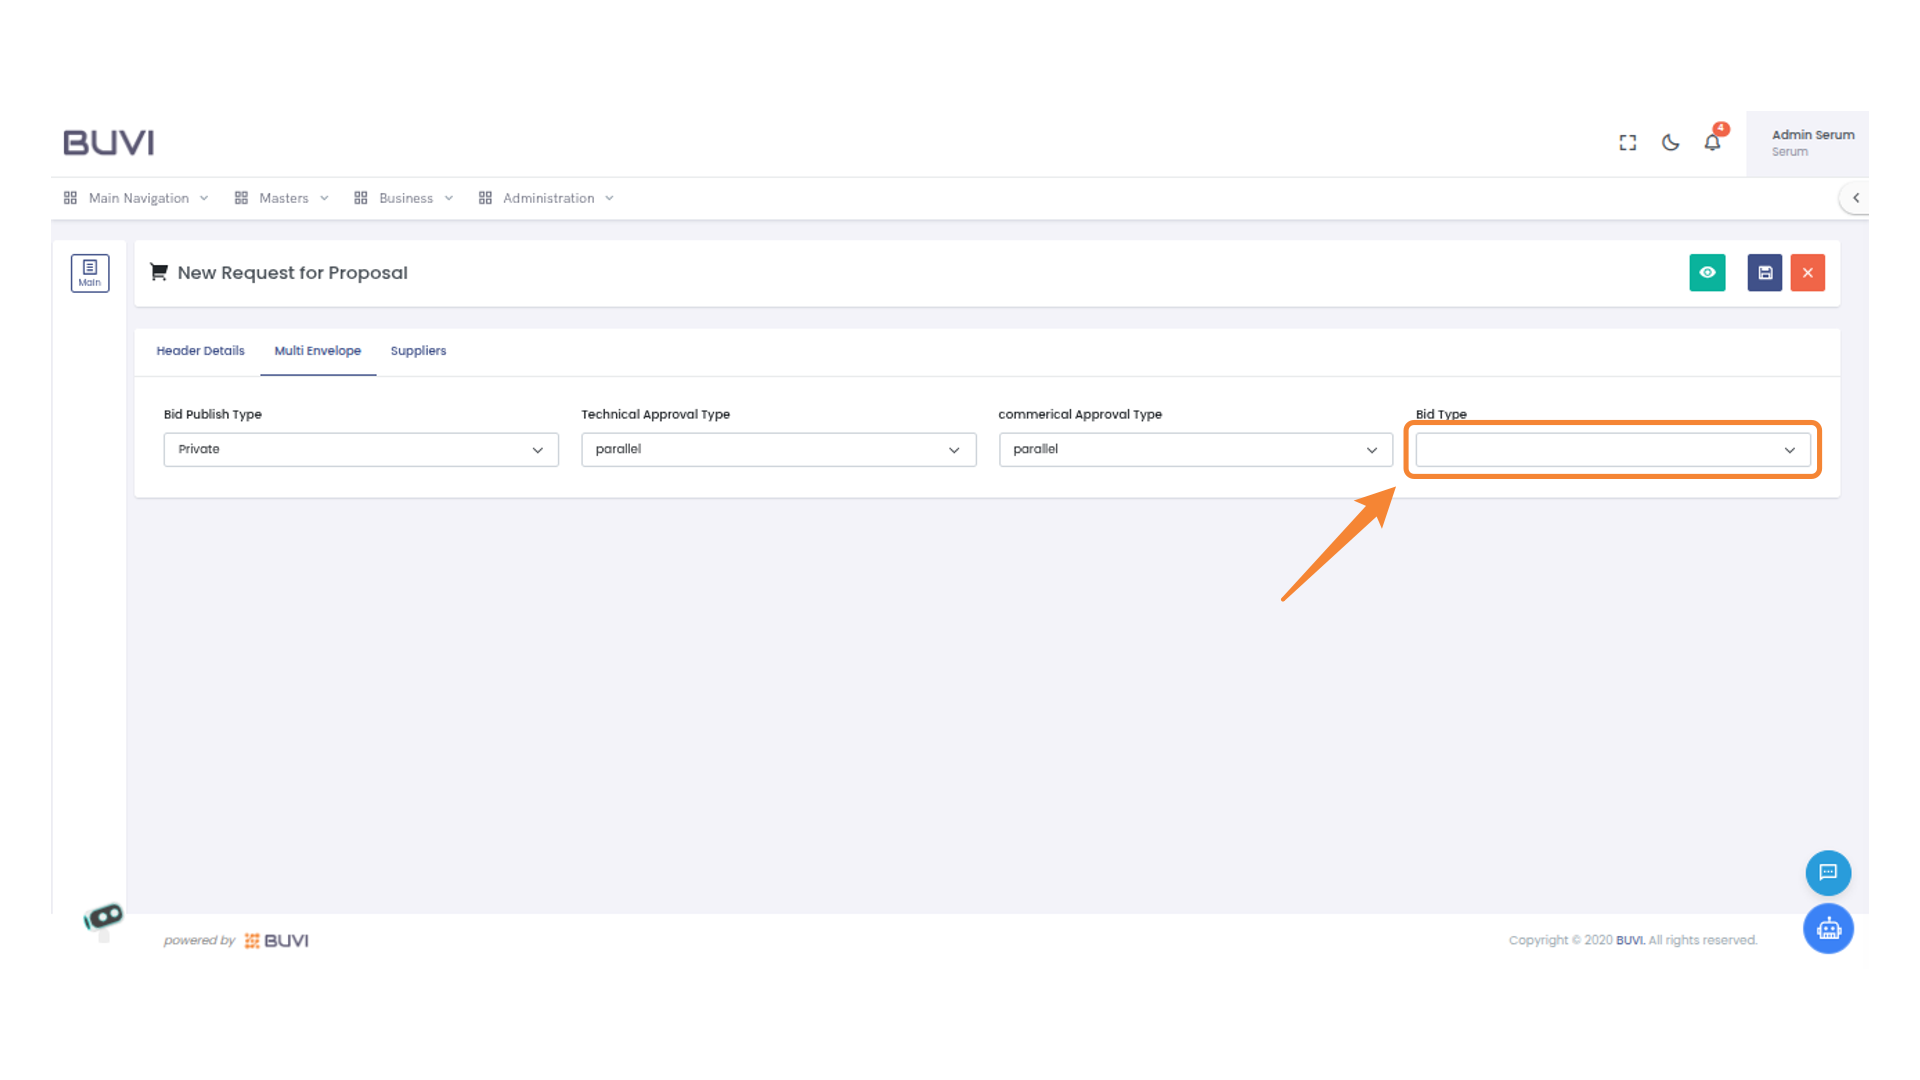The image size is (1920, 1080).
Task: Expand the Masters menu
Action: pos(283,198)
